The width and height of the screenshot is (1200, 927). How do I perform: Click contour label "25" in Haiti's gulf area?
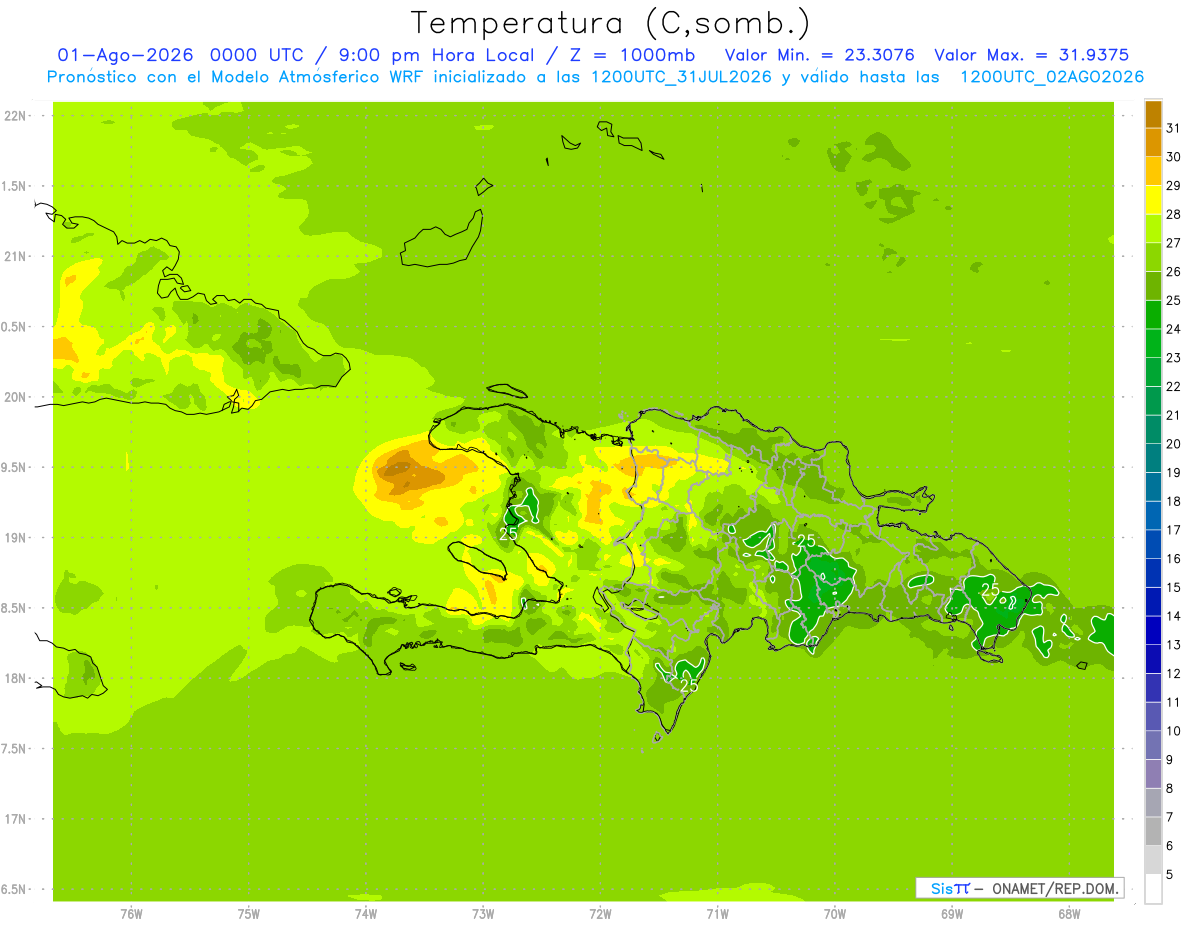coord(508,534)
